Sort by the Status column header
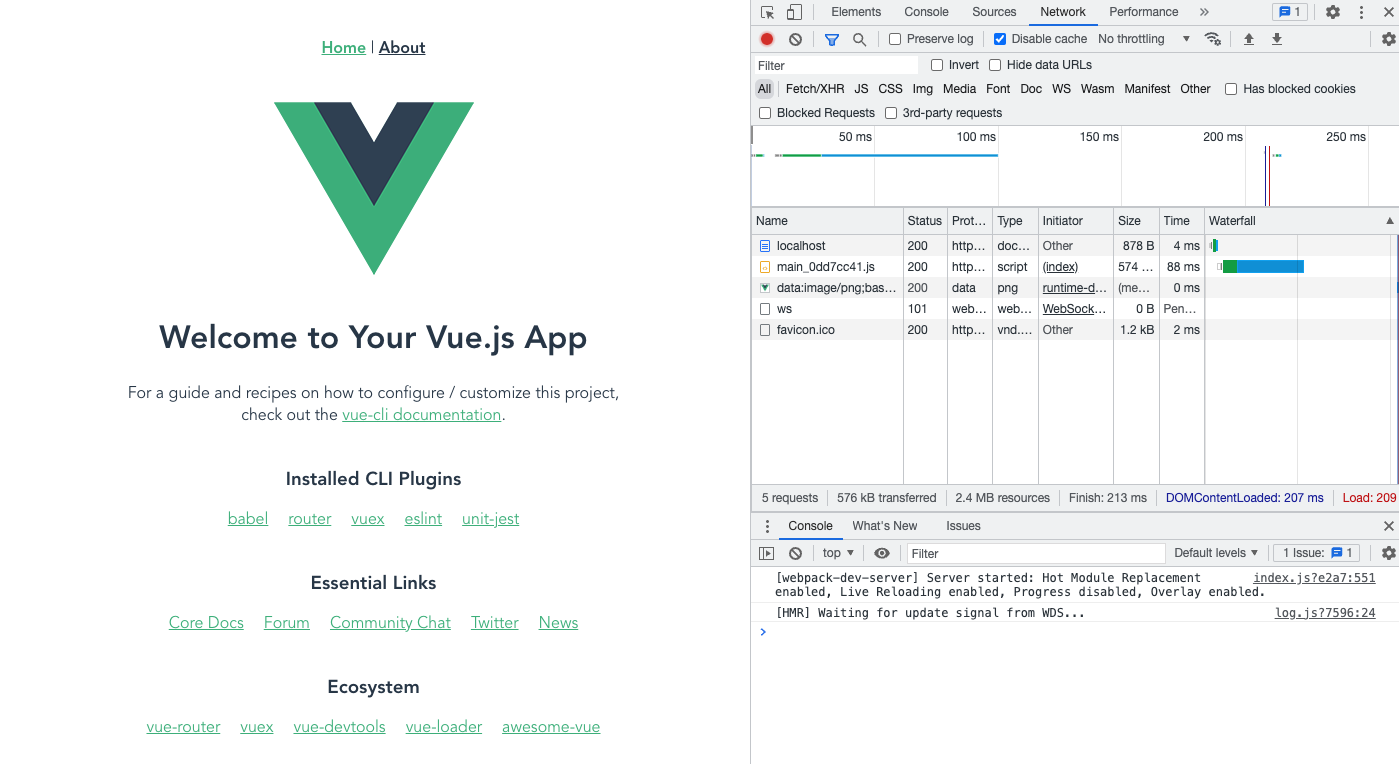Viewport: 1399px width, 764px height. pos(925,221)
